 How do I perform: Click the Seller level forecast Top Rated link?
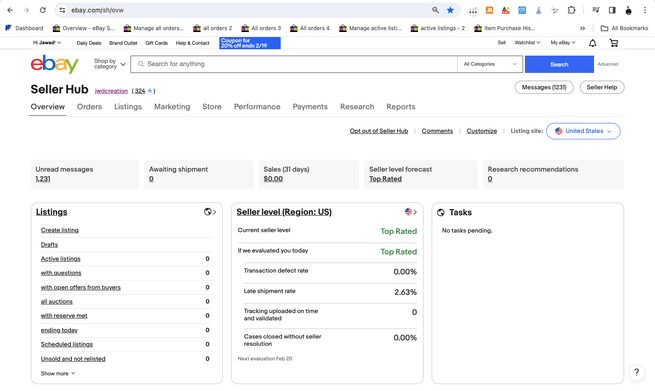[385, 179]
